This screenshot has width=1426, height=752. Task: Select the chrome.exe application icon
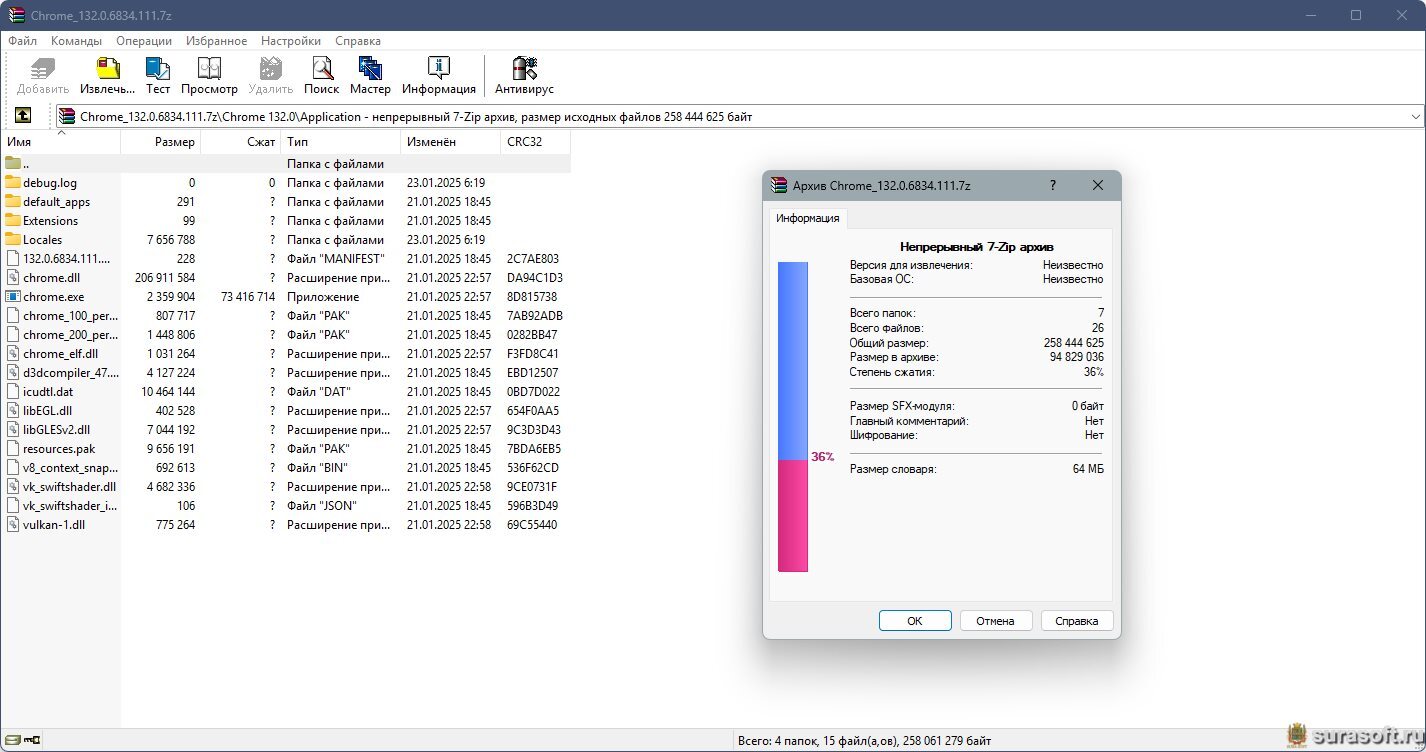[13, 296]
